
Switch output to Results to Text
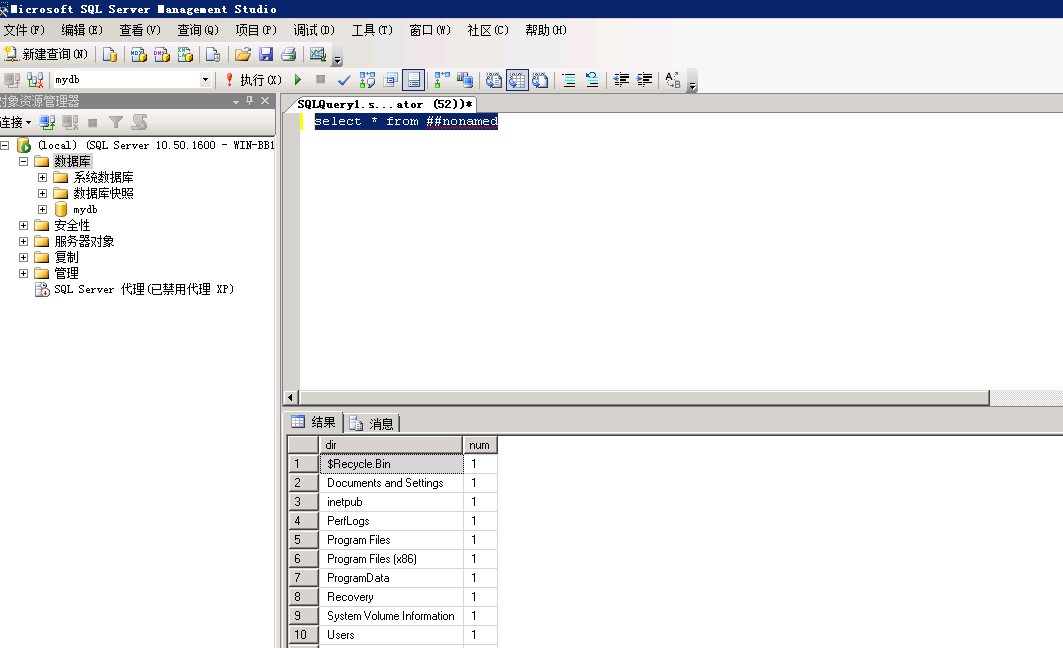click(x=494, y=80)
